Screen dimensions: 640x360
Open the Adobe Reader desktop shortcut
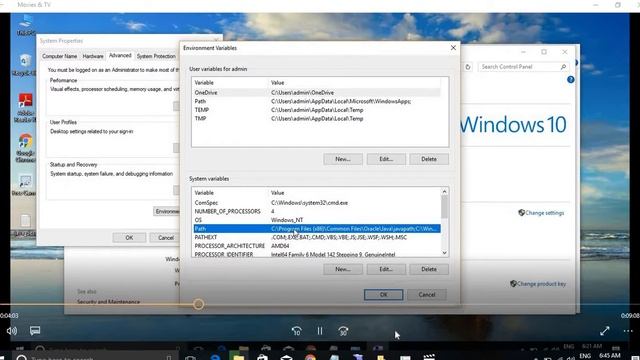[x=25, y=107]
